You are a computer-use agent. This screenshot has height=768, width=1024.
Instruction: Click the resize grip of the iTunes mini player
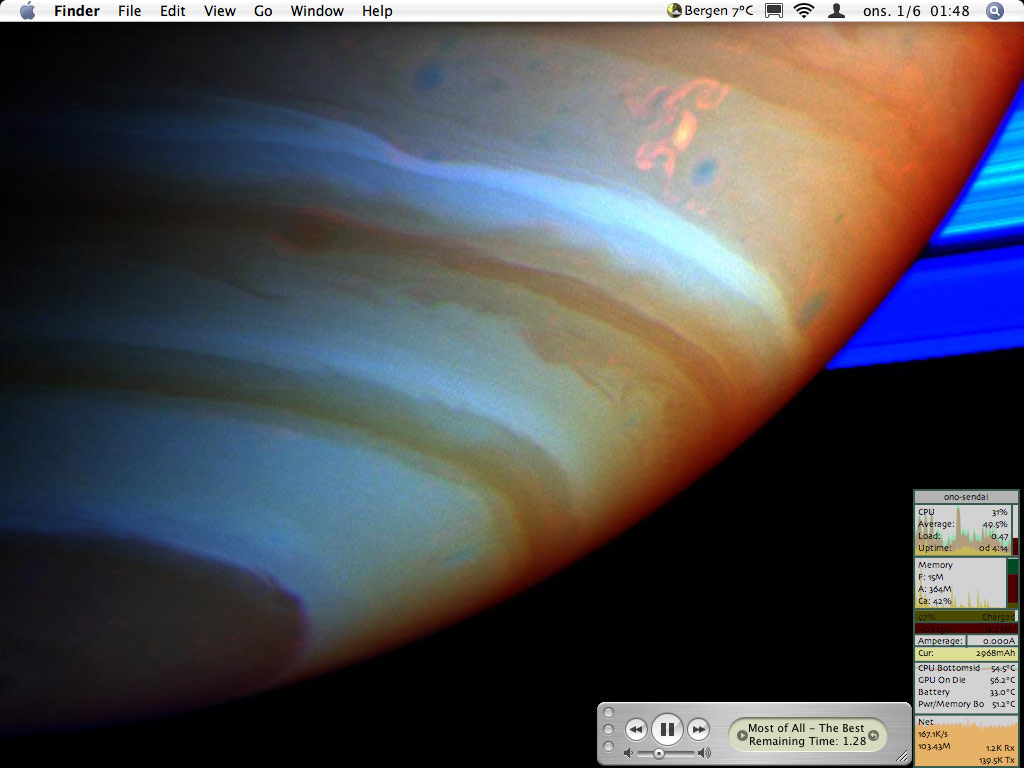coord(902,756)
